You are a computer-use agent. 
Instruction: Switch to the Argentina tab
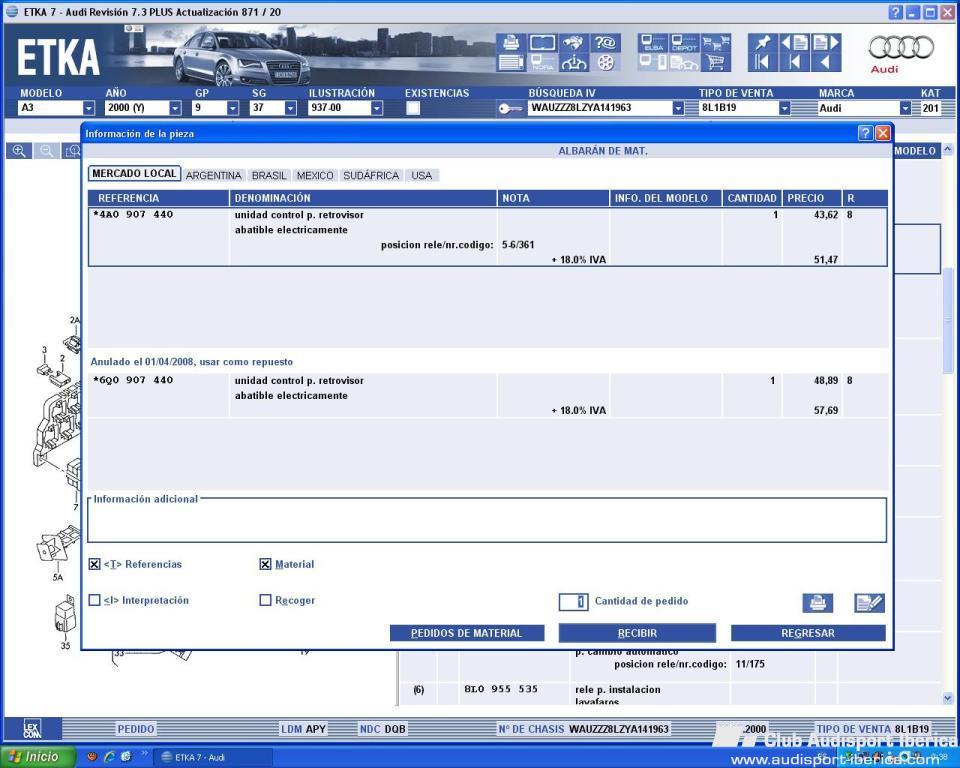point(214,176)
